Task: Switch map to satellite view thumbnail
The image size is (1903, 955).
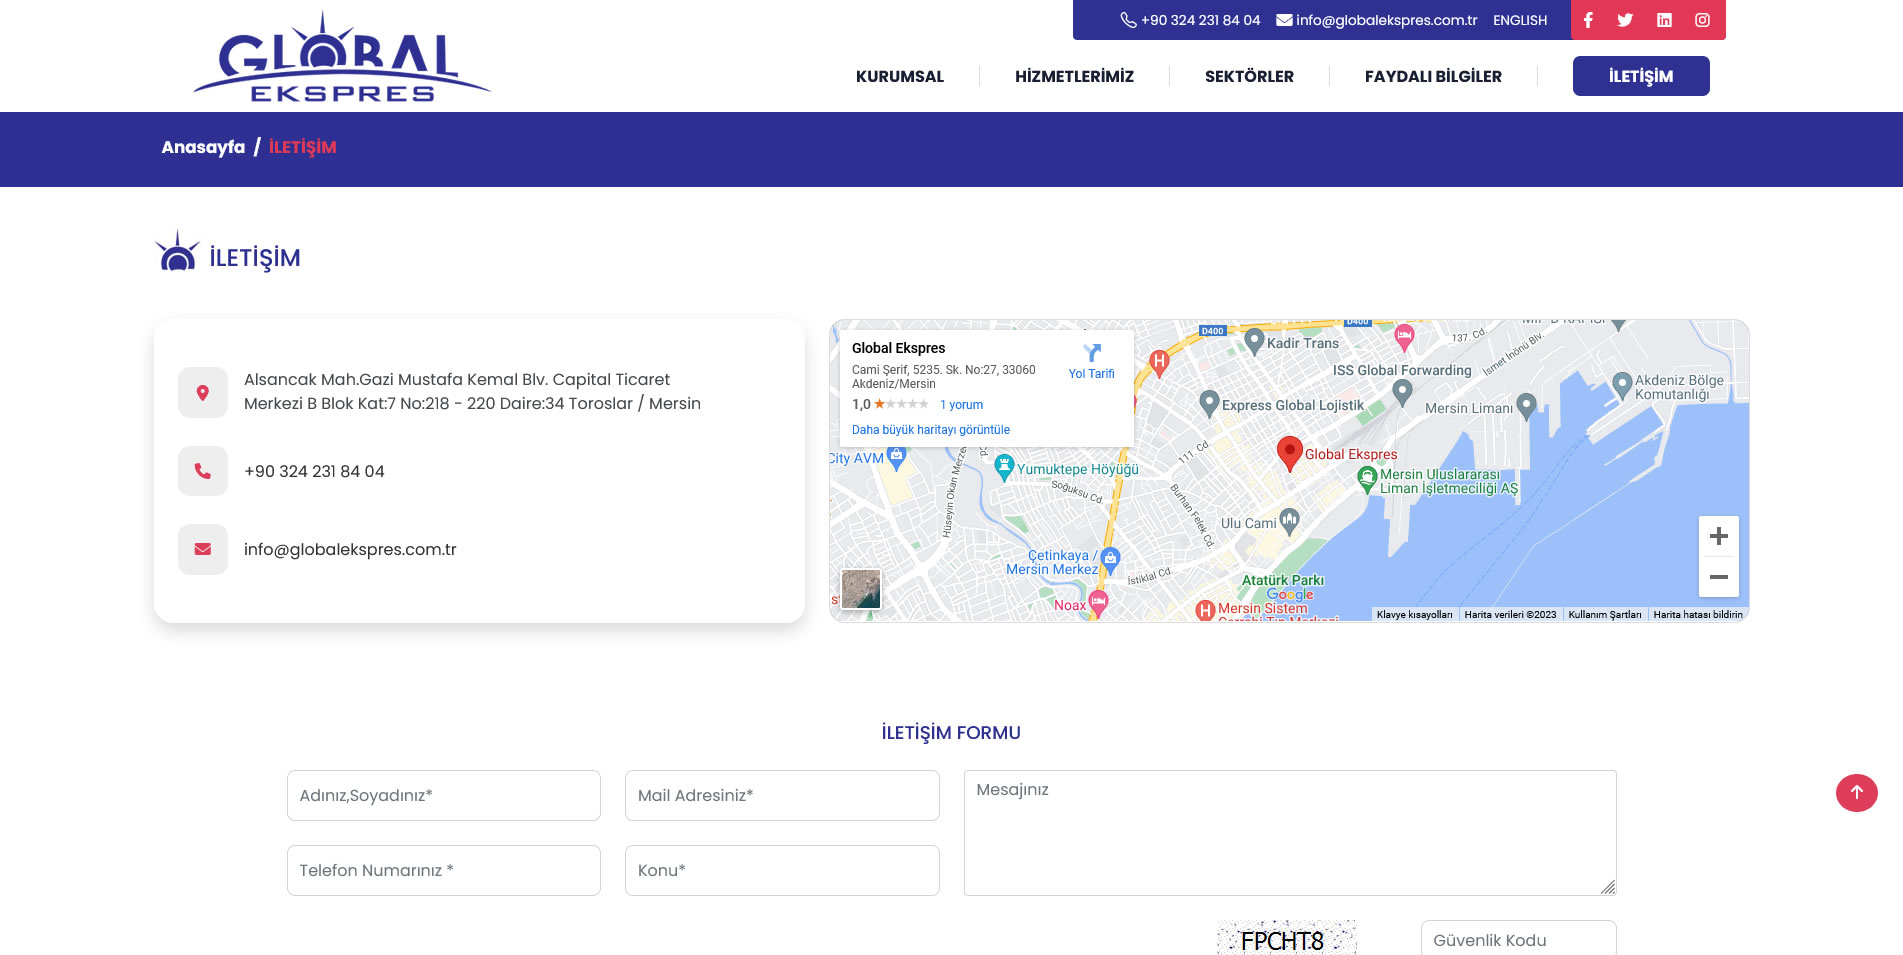Action: tap(861, 589)
